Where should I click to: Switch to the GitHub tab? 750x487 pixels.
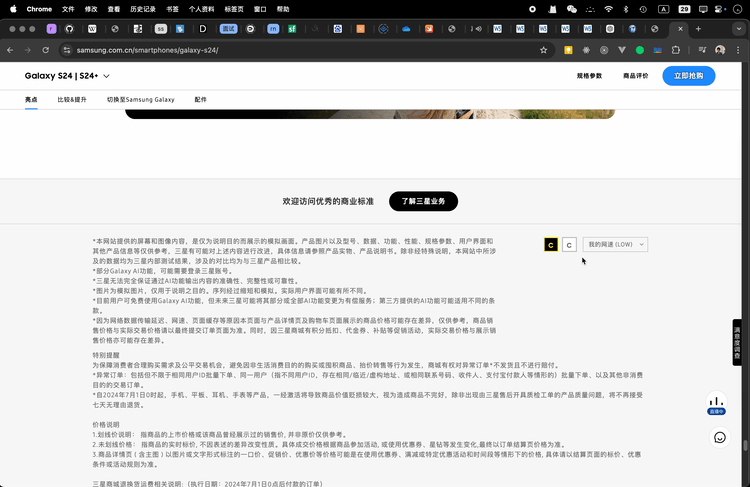(69, 29)
